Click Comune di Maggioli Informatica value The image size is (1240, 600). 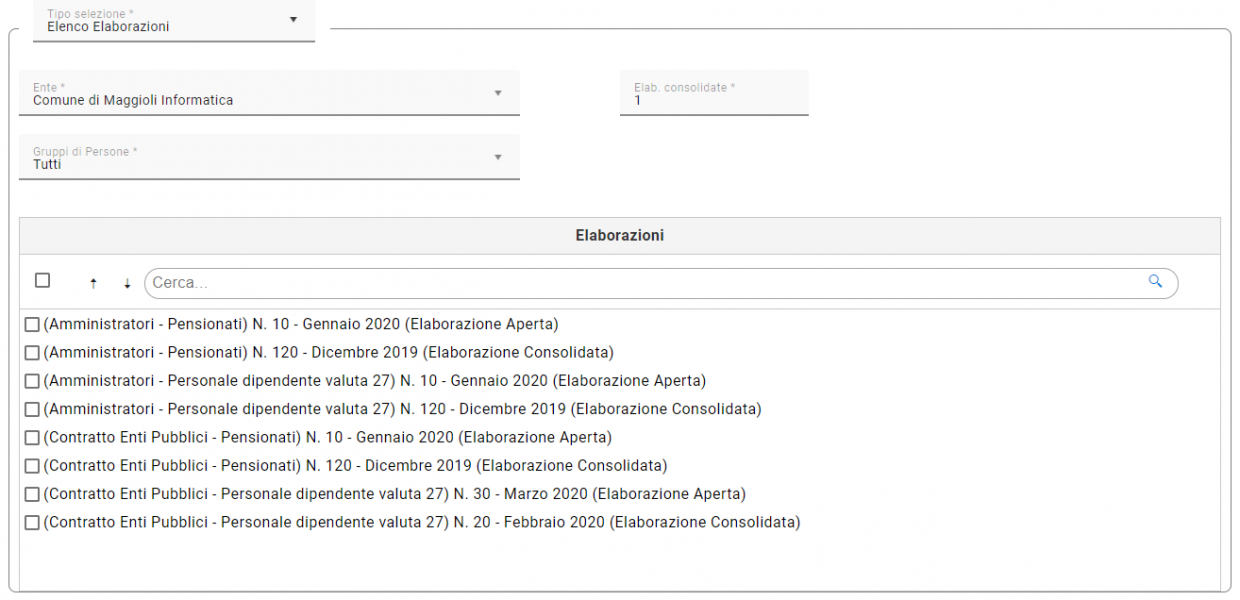coord(133,100)
